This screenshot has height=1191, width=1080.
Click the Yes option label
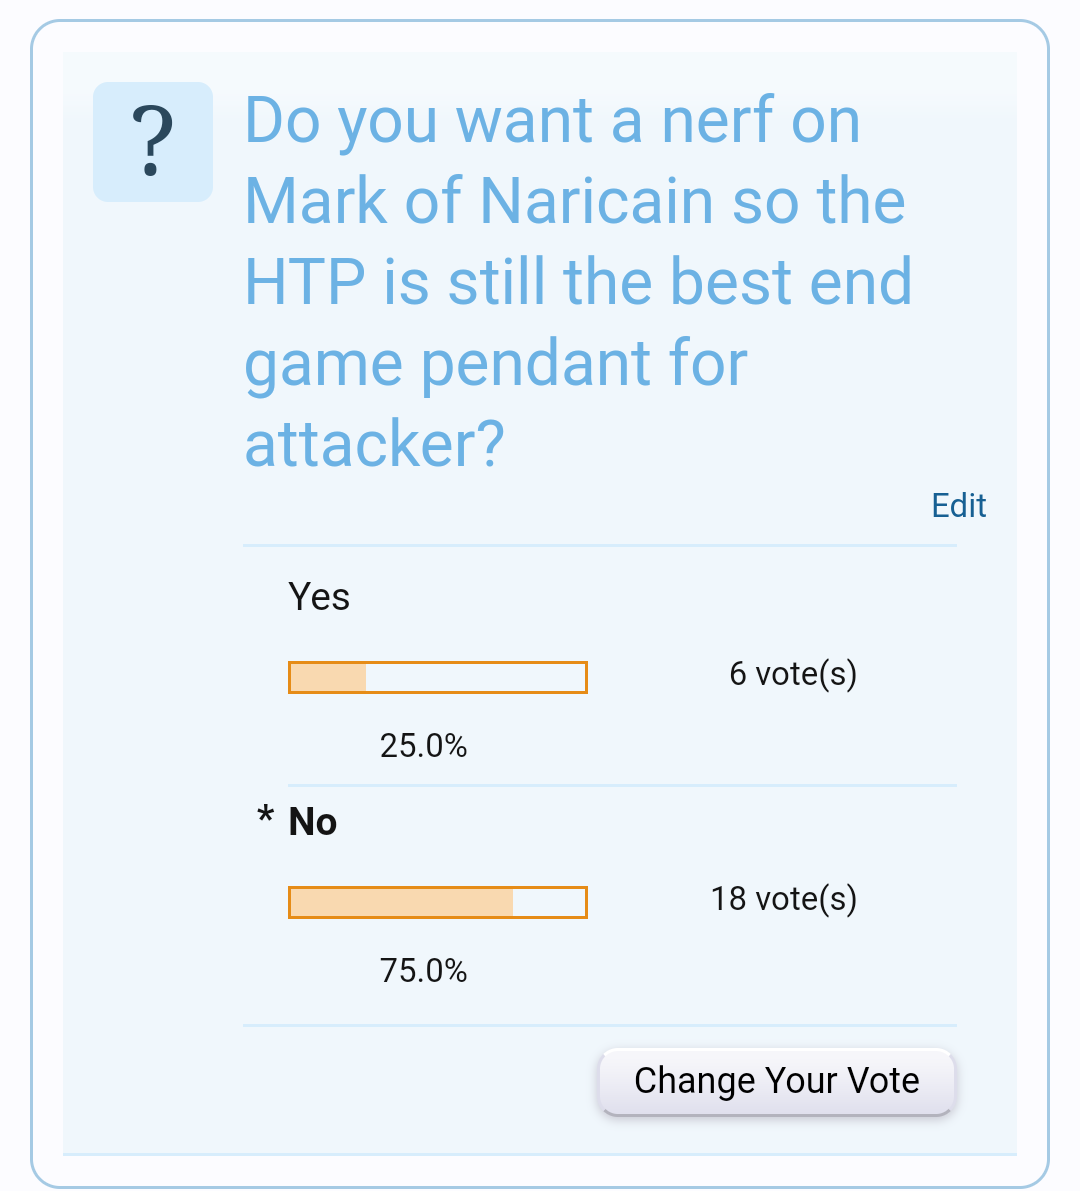pyautogui.click(x=319, y=597)
